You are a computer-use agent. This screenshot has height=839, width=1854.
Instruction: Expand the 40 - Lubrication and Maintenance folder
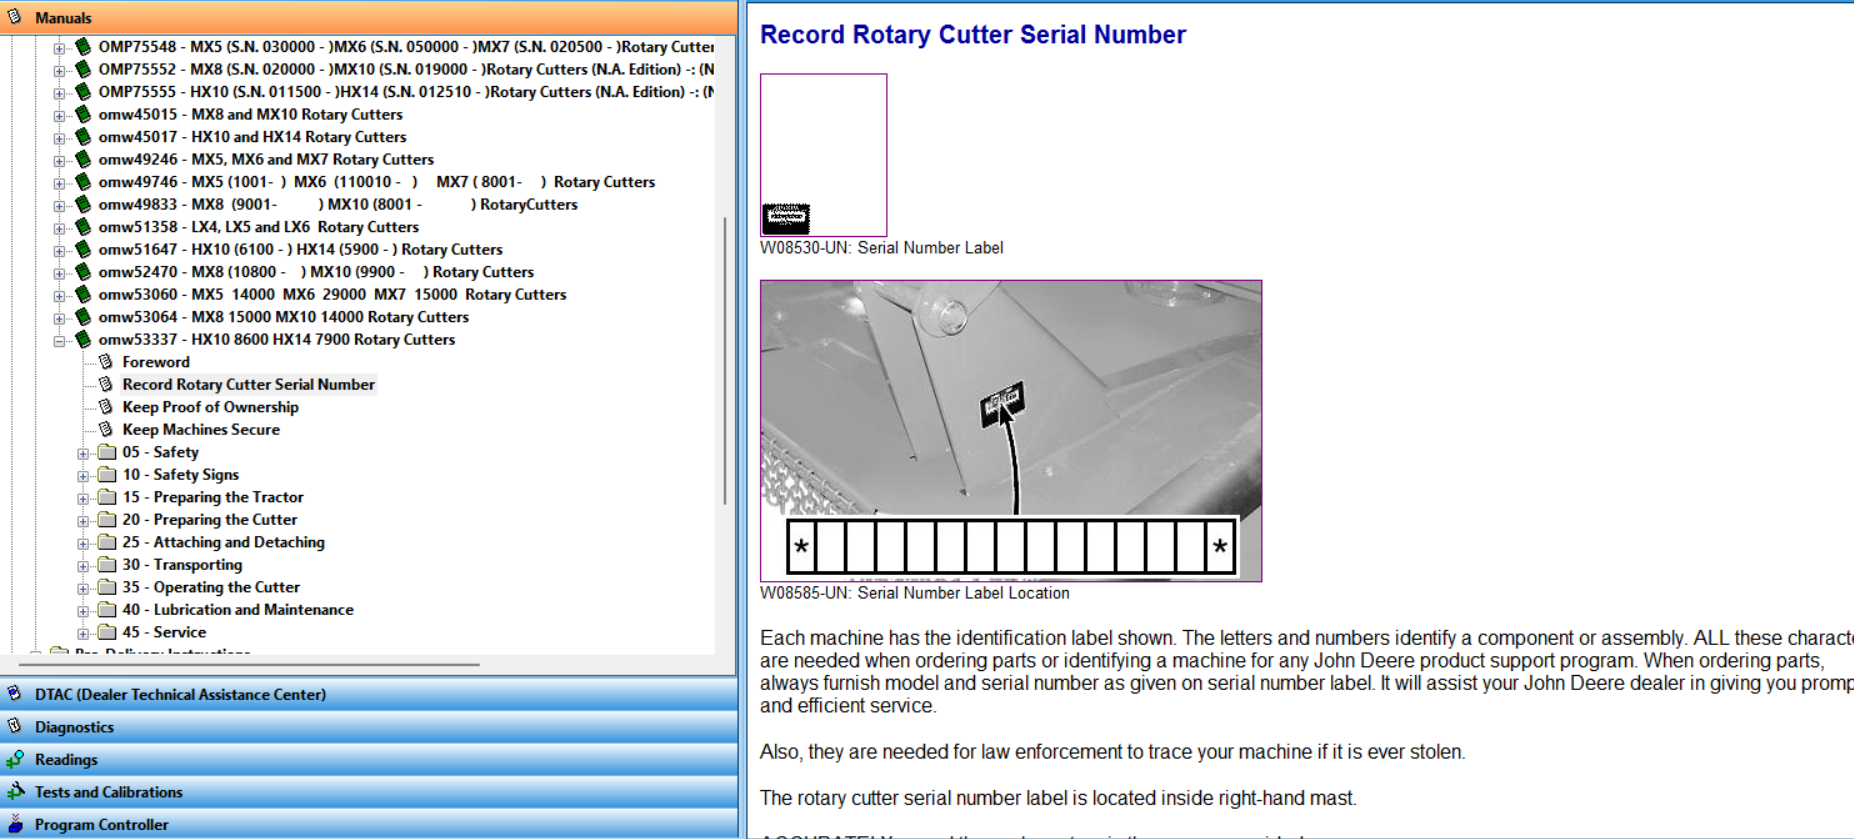pyautogui.click(x=83, y=611)
